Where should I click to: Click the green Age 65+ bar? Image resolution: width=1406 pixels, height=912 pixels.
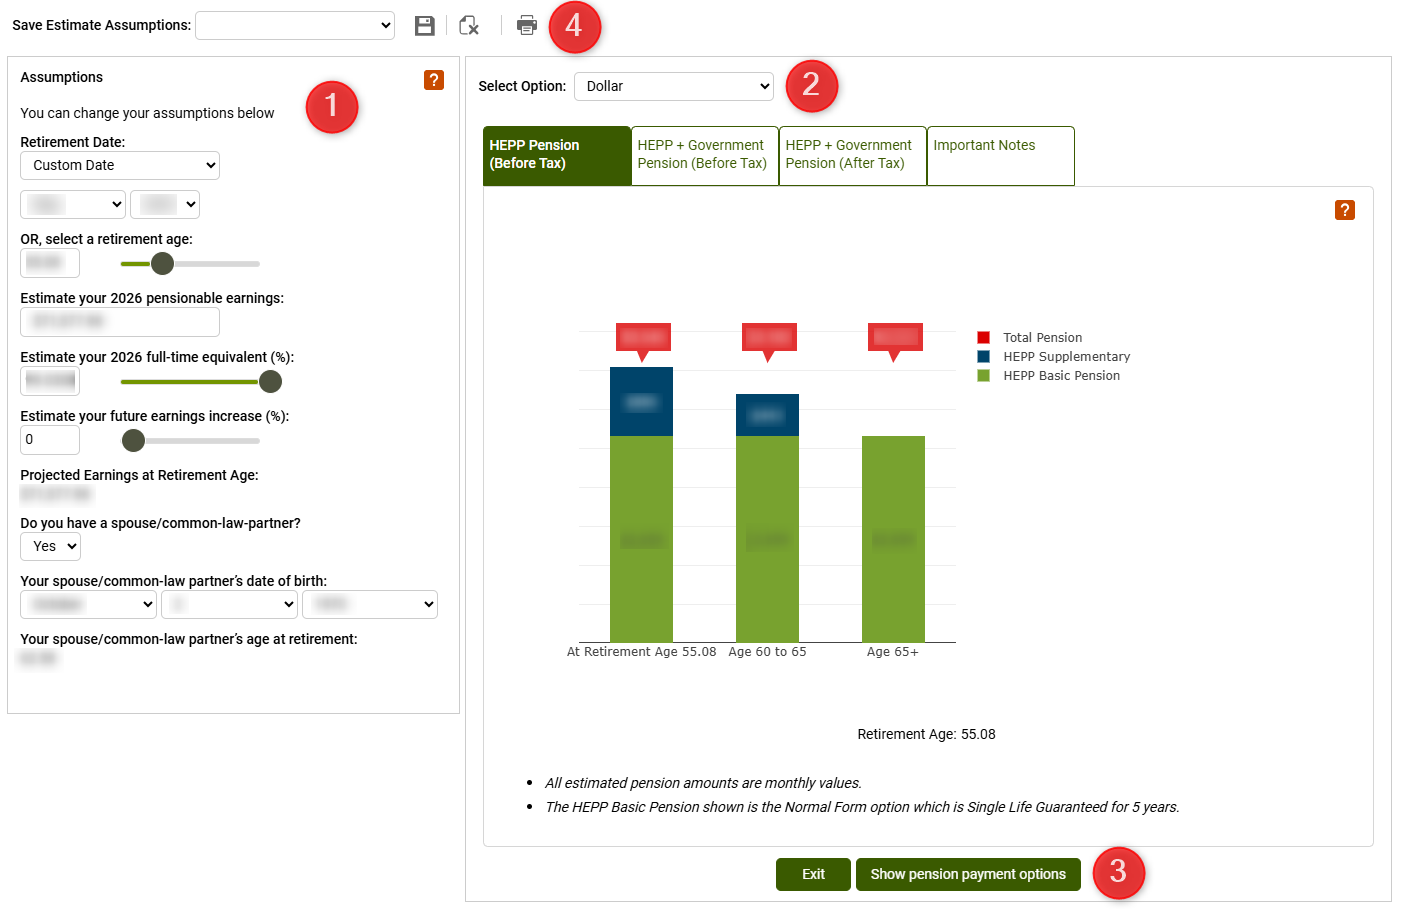point(893,539)
